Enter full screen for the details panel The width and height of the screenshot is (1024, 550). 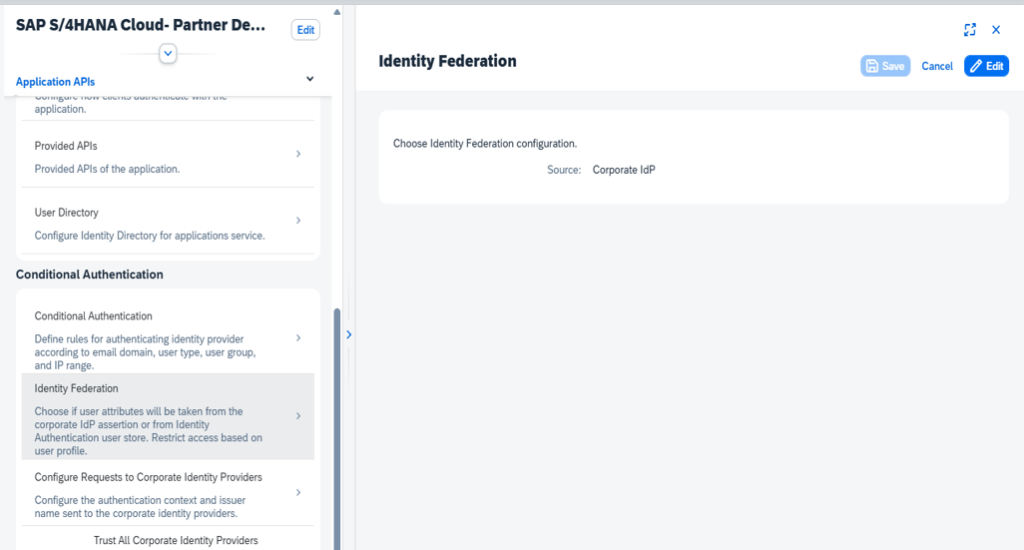pos(969,30)
